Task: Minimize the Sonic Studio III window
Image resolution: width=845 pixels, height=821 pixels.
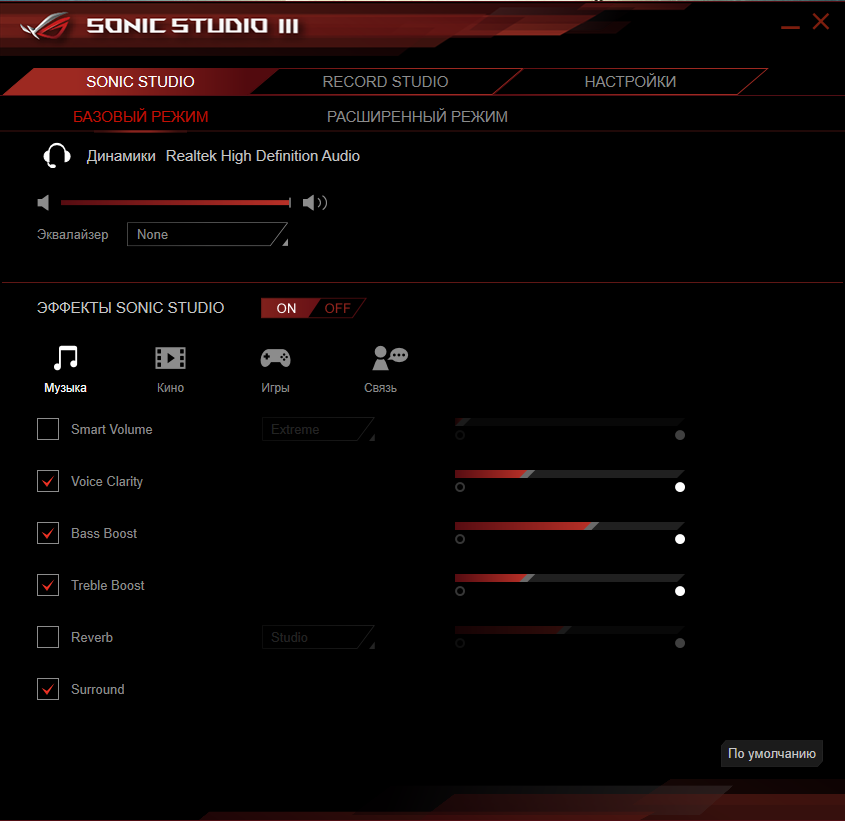Action: tap(790, 27)
